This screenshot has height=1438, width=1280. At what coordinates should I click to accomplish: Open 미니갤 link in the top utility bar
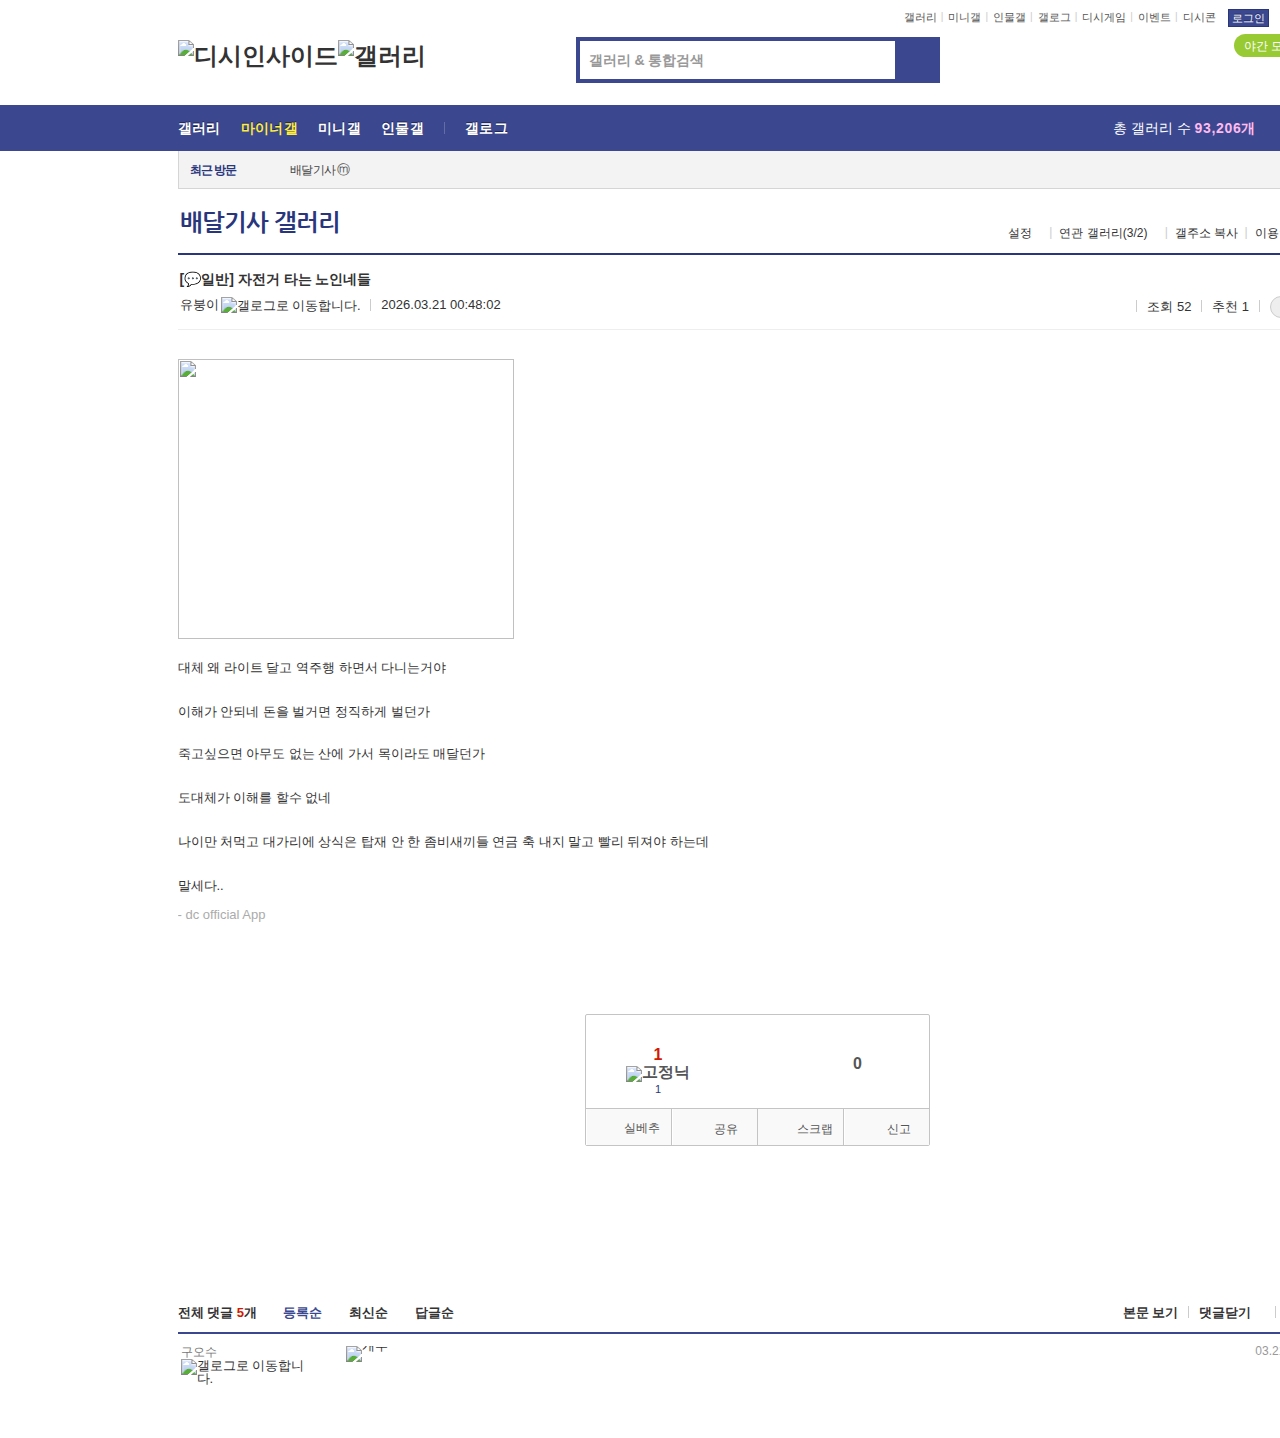(x=964, y=18)
